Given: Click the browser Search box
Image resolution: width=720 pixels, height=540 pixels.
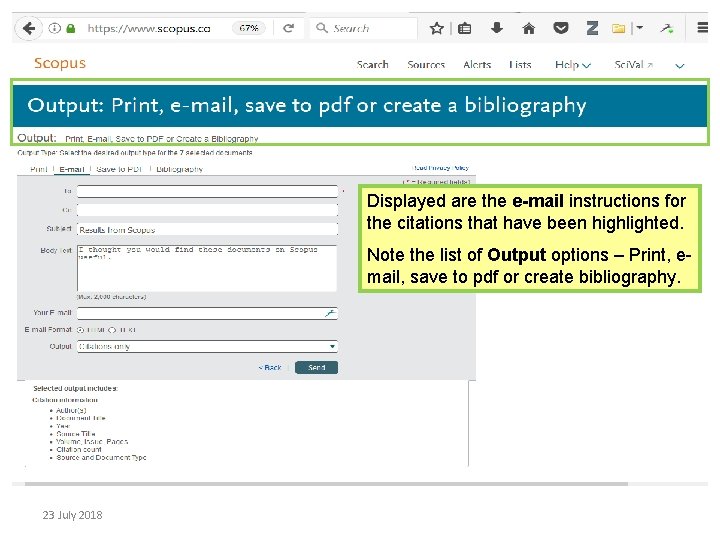Looking at the screenshot, I should 364,28.
